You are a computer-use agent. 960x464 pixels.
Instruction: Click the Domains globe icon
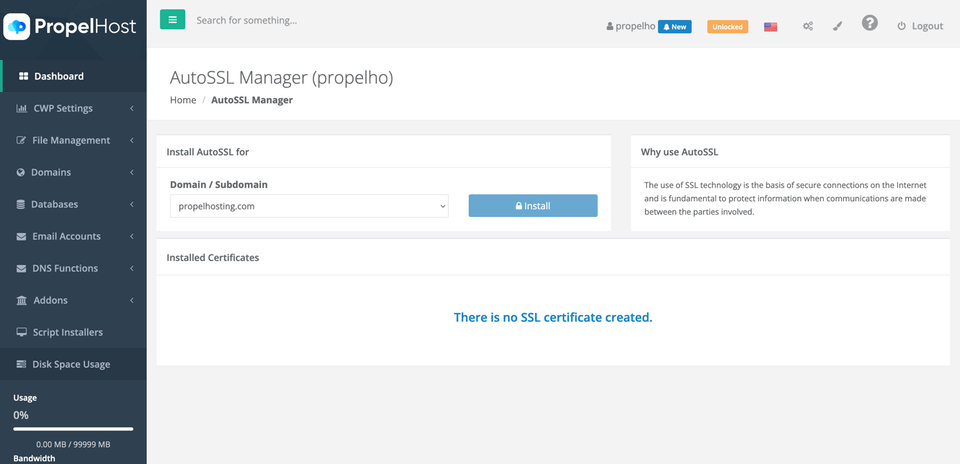click(21, 173)
